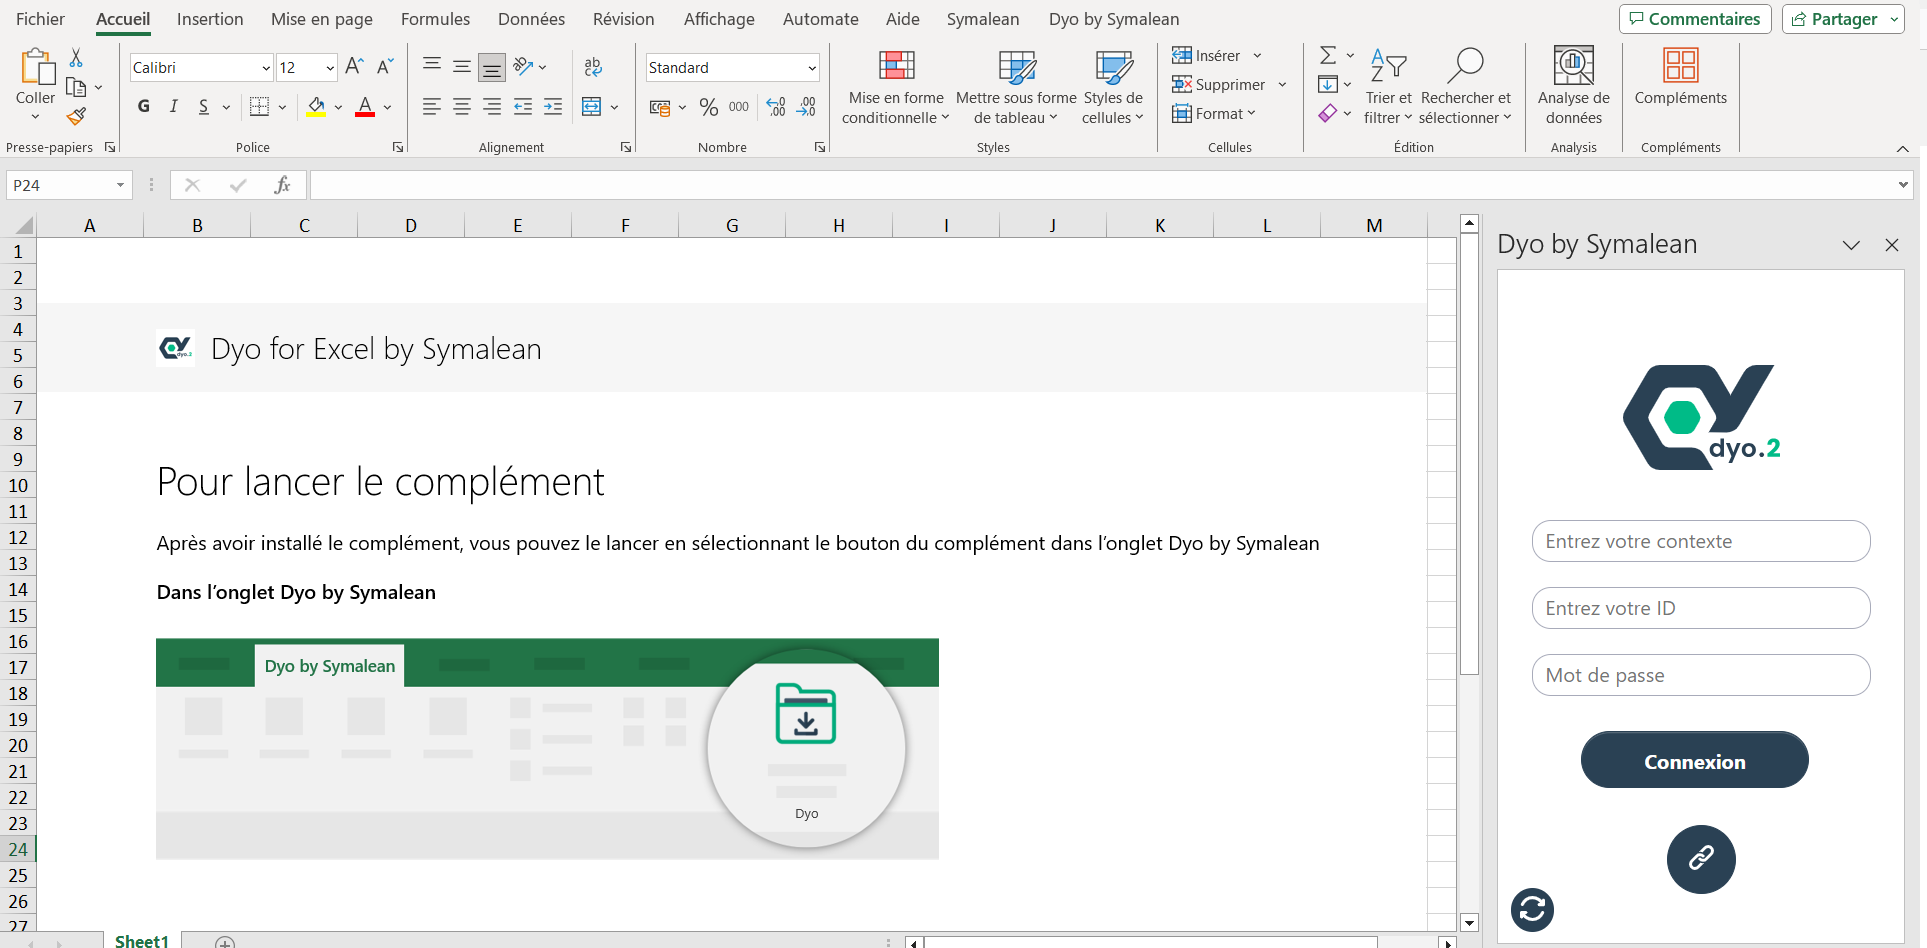The image size is (1927, 948).
Task: Increase font size with A up icon
Action: pos(354,67)
